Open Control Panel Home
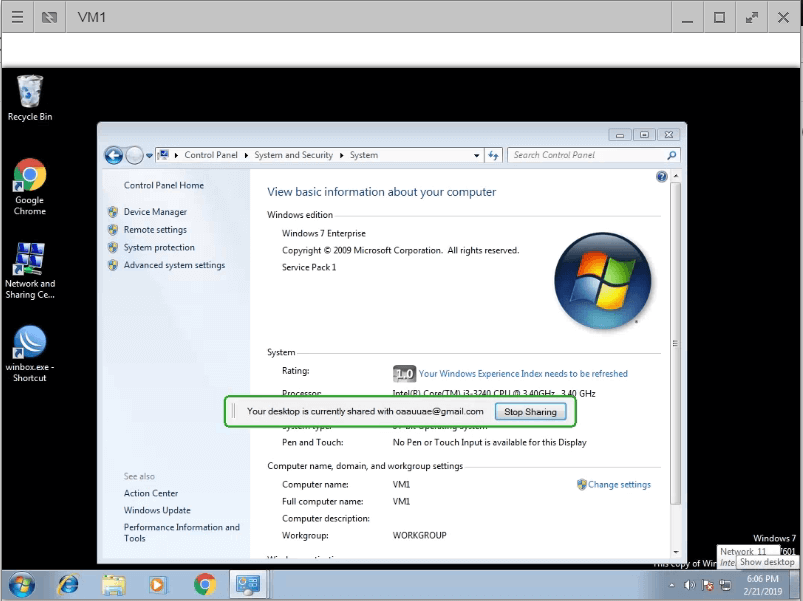Screen dimensions: 803x601 163,185
